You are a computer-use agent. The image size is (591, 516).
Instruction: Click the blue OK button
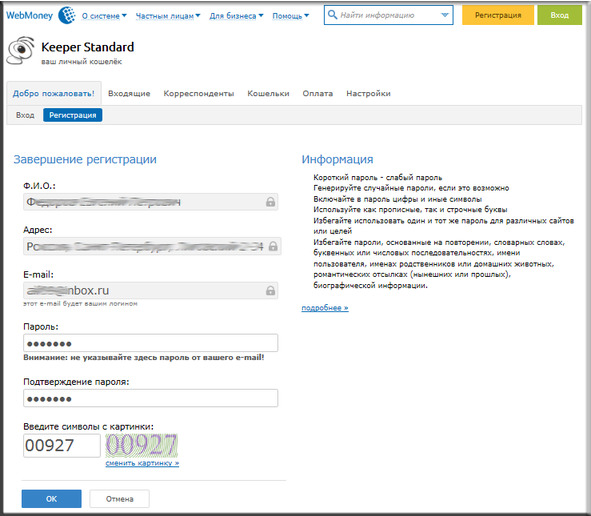click(51, 499)
